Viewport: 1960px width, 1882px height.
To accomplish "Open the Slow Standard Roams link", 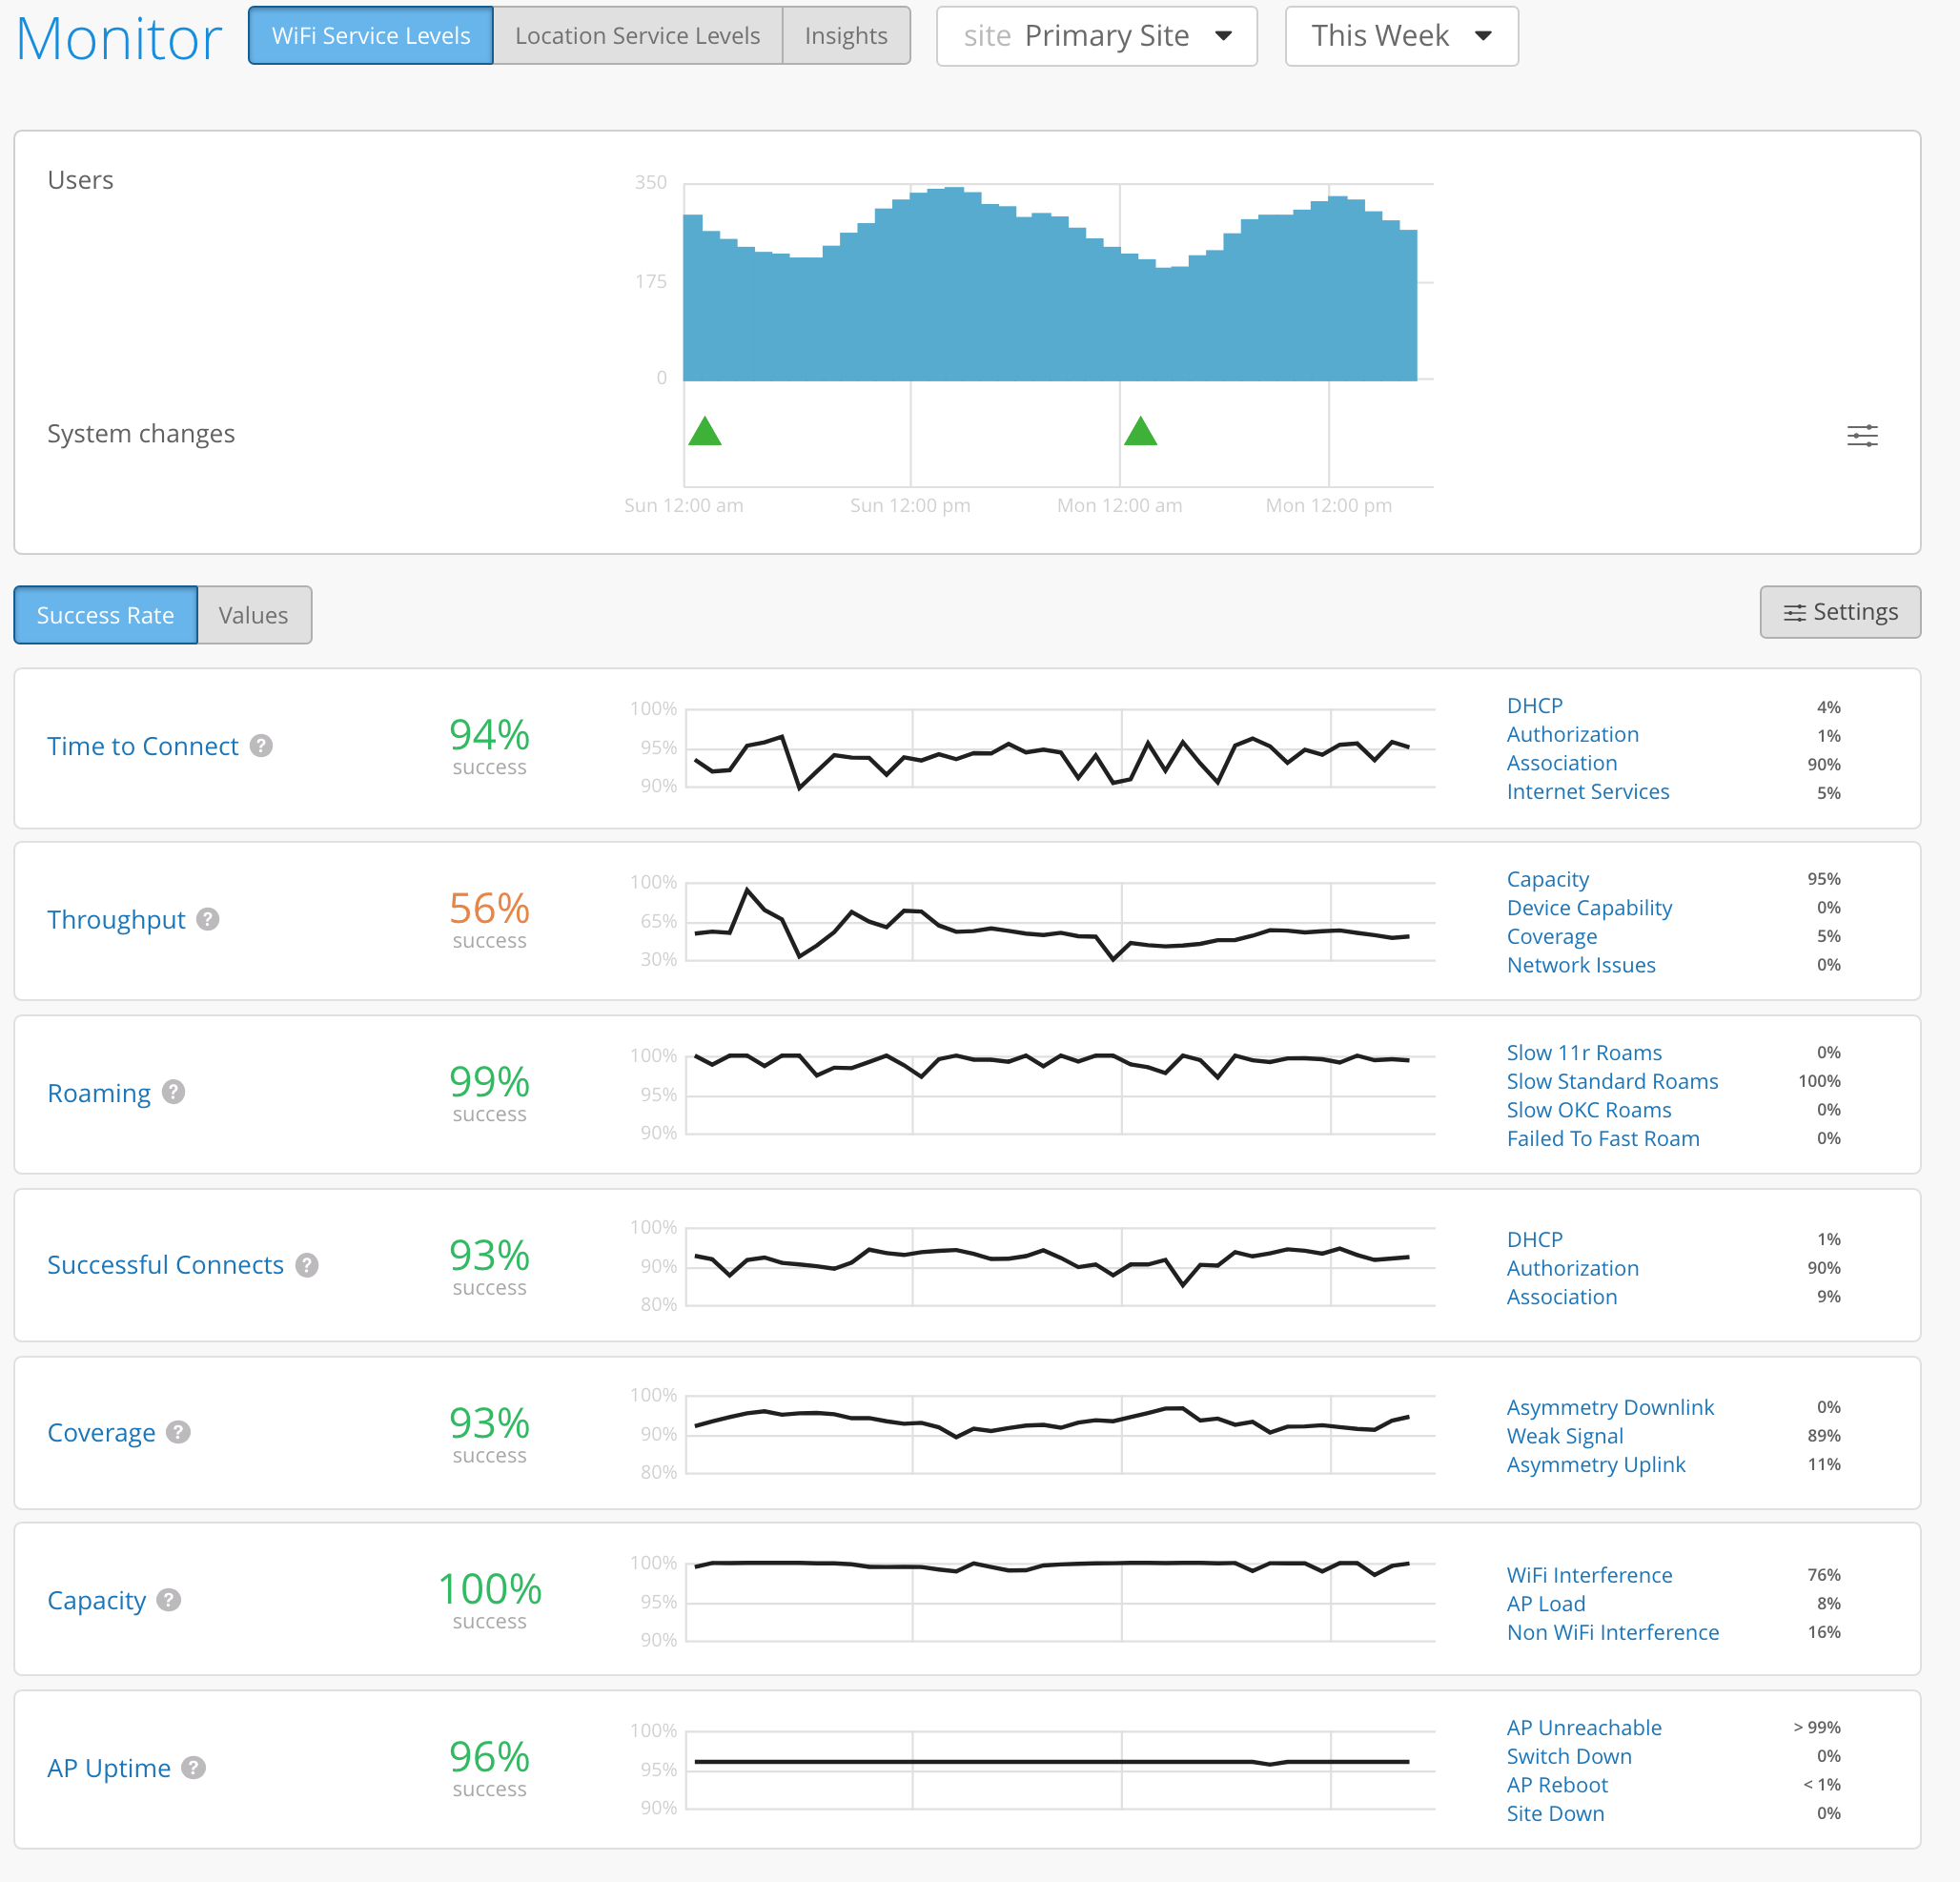I will pyautogui.click(x=1611, y=1081).
